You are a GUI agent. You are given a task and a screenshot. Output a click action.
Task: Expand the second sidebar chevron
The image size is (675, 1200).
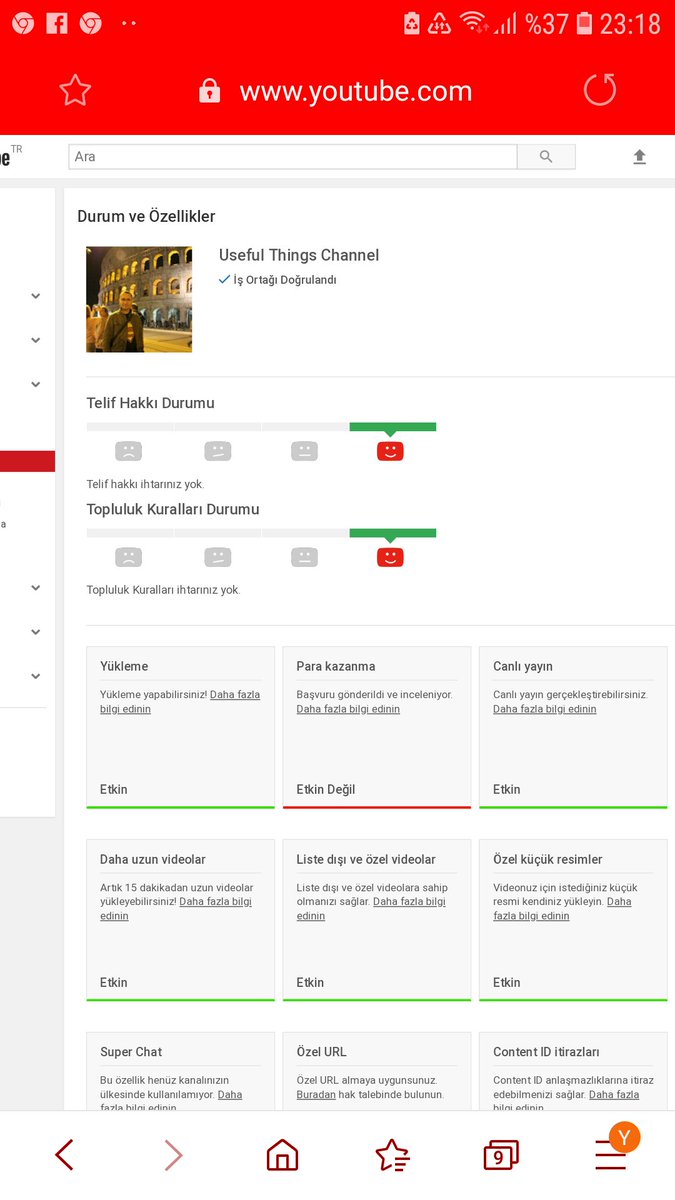pyautogui.click(x=36, y=340)
